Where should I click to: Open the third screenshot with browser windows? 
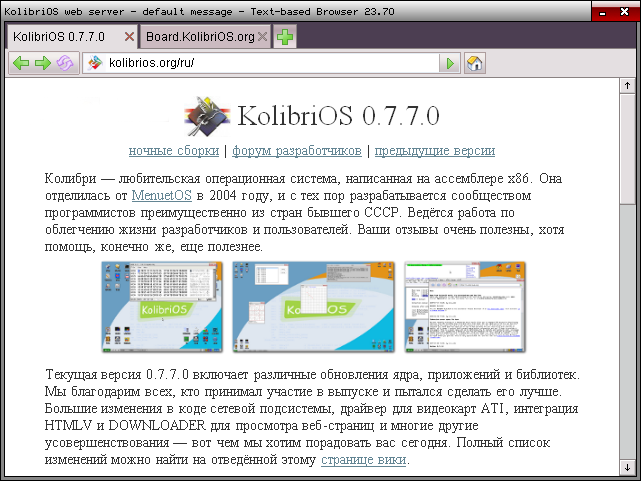[465, 307]
